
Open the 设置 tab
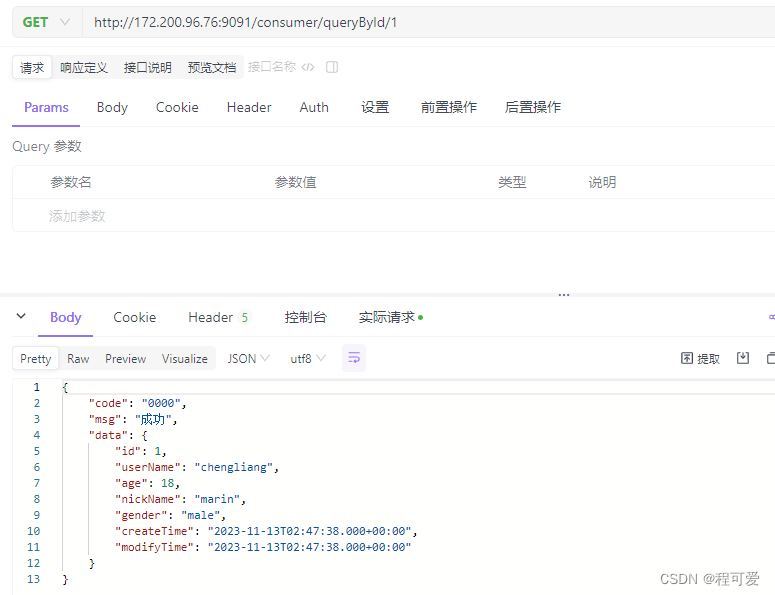(375, 107)
